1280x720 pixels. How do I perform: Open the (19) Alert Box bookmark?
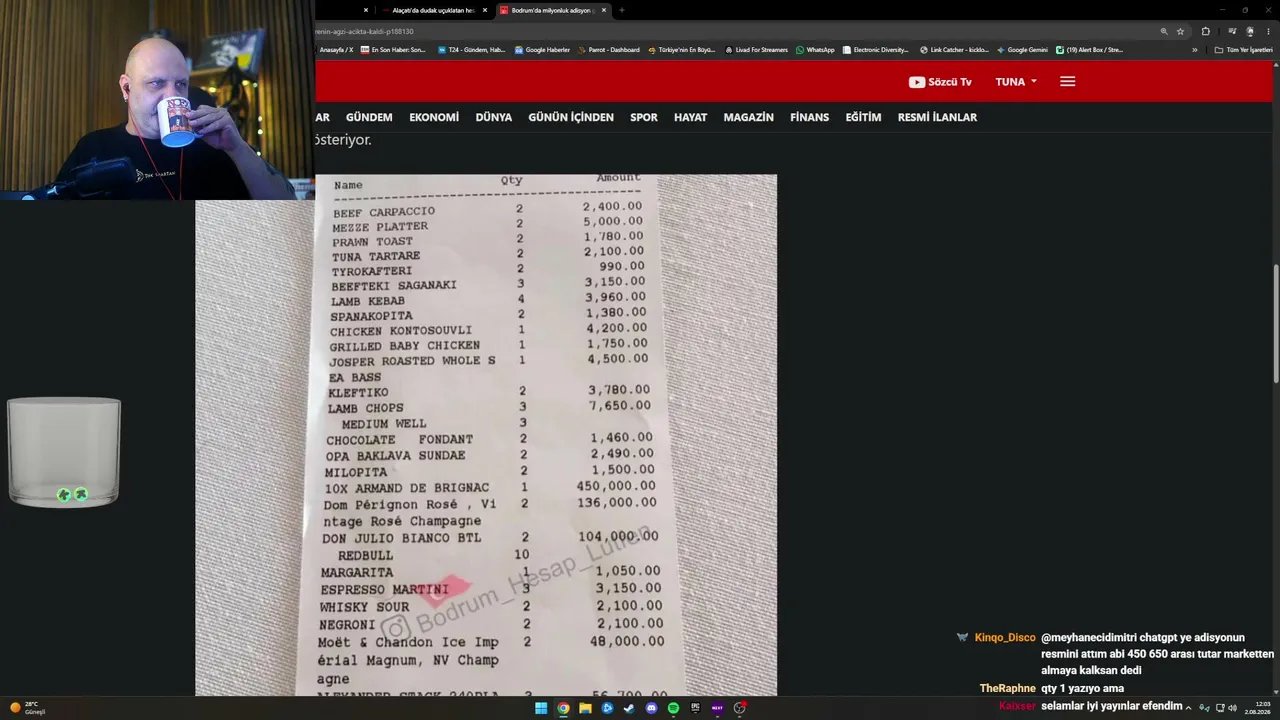click(x=1090, y=50)
